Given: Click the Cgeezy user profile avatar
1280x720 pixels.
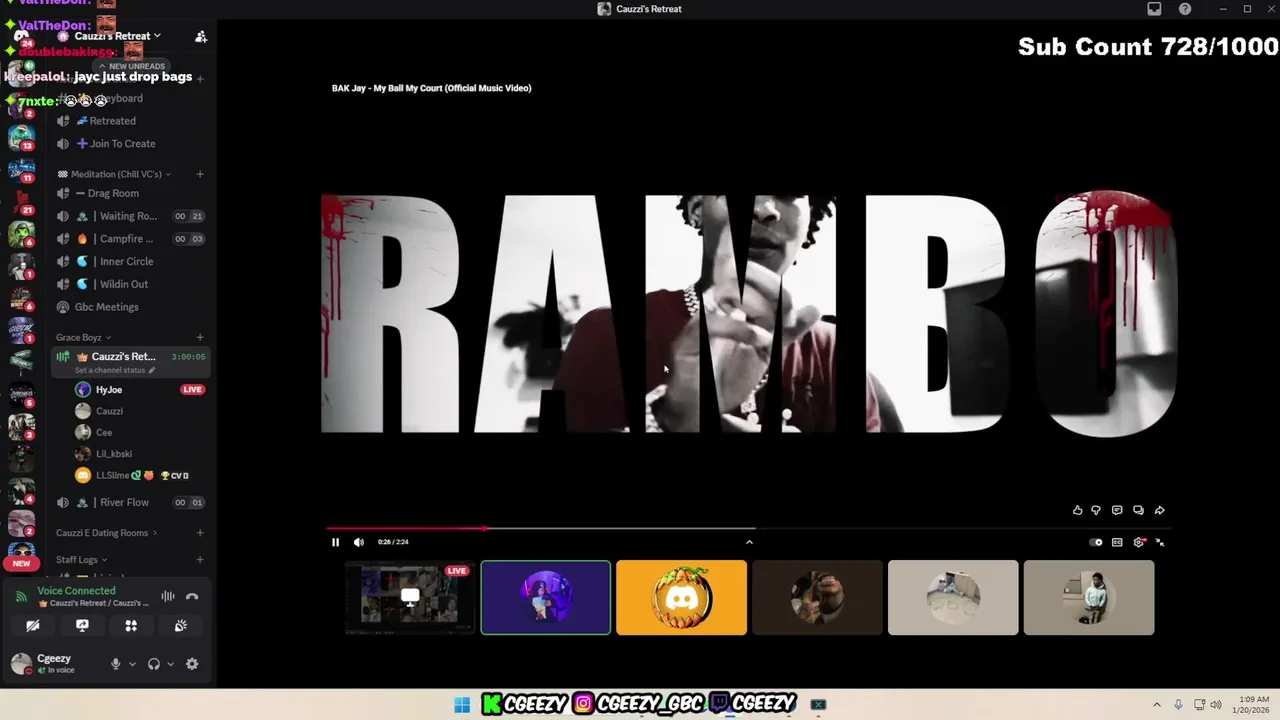Looking at the screenshot, I should click(x=21, y=663).
